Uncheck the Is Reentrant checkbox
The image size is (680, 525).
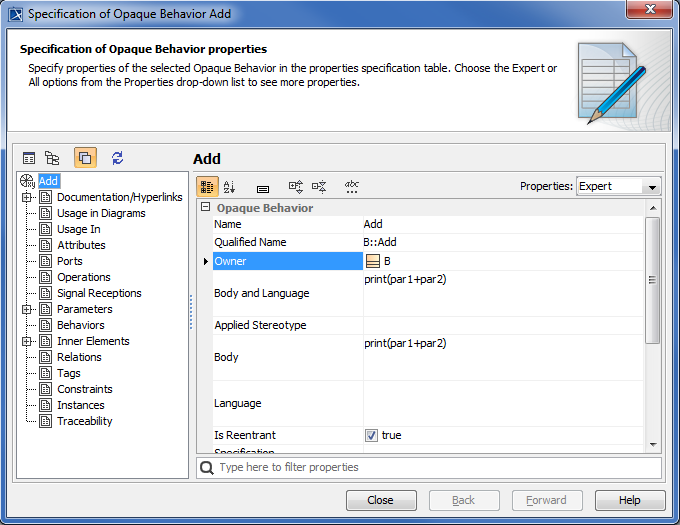[x=371, y=435]
